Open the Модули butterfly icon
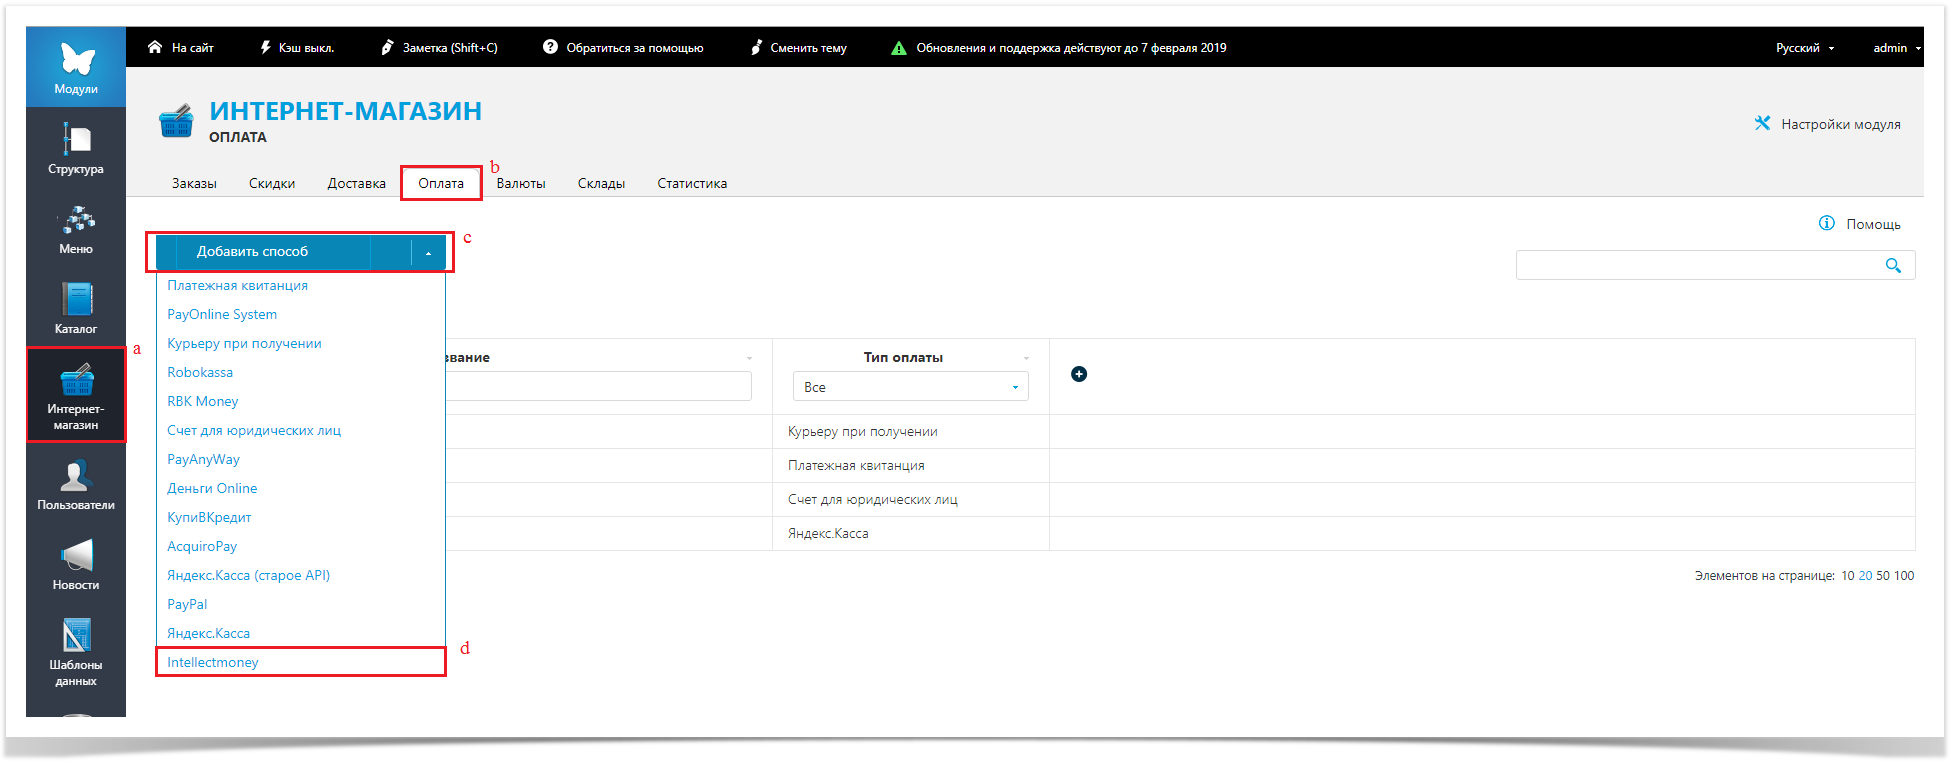Screen dimensions: 1958x766 76,62
